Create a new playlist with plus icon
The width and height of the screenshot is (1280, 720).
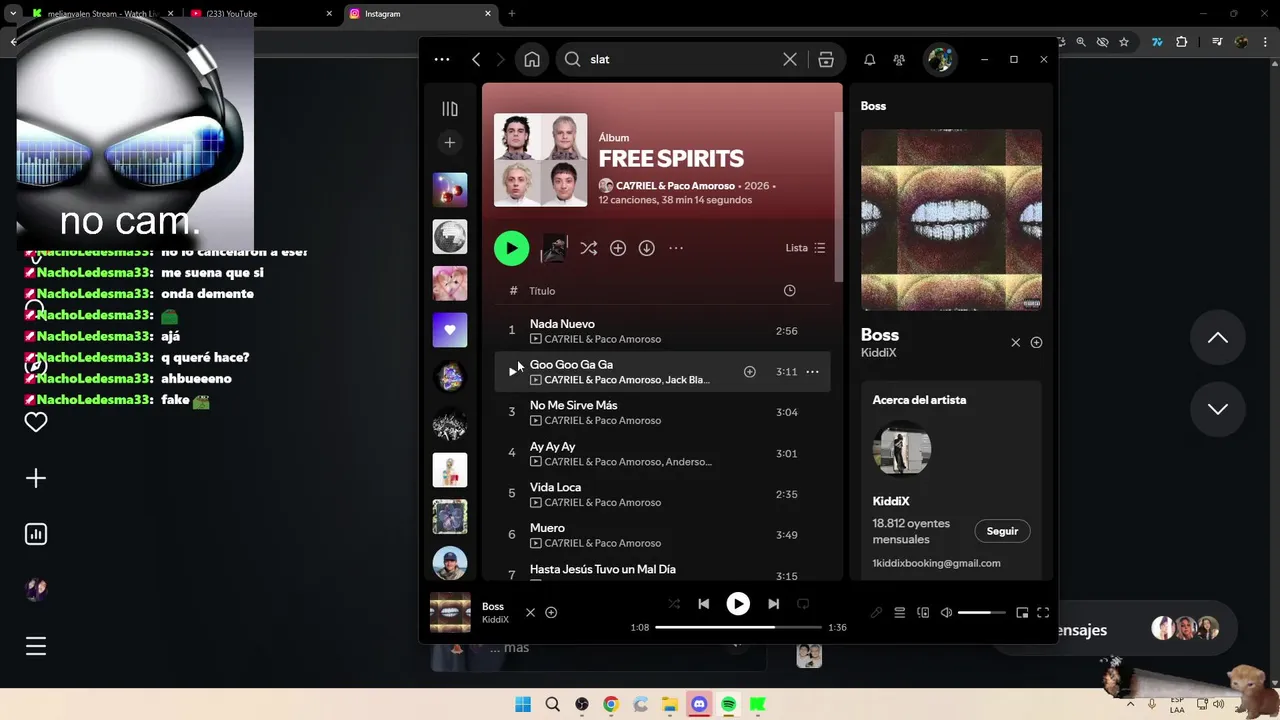pos(450,143)
